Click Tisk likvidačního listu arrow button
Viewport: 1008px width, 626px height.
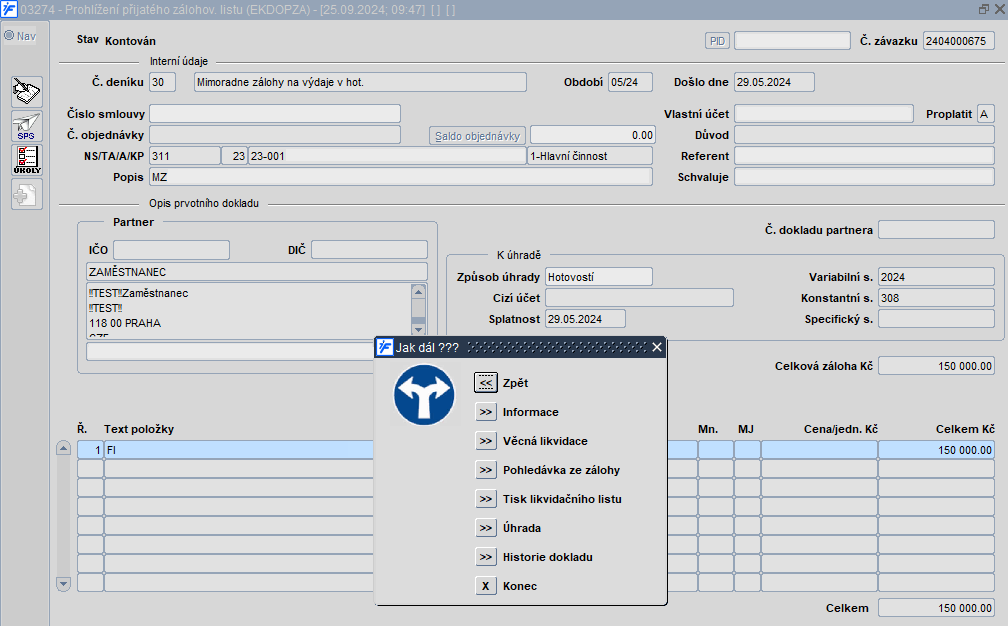pyautogui.click(x=485, y=499)
